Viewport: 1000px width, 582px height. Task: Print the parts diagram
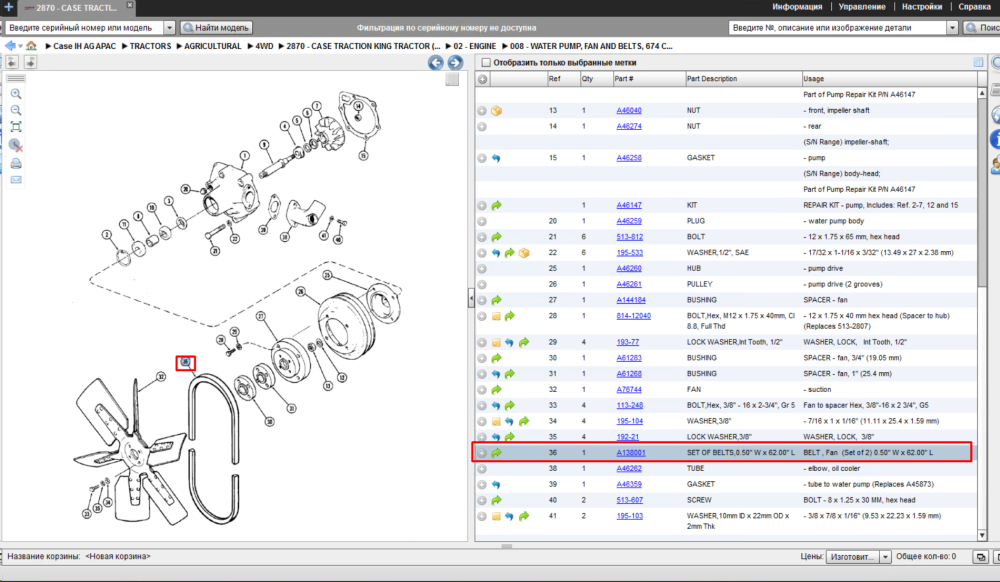[16, 164]
